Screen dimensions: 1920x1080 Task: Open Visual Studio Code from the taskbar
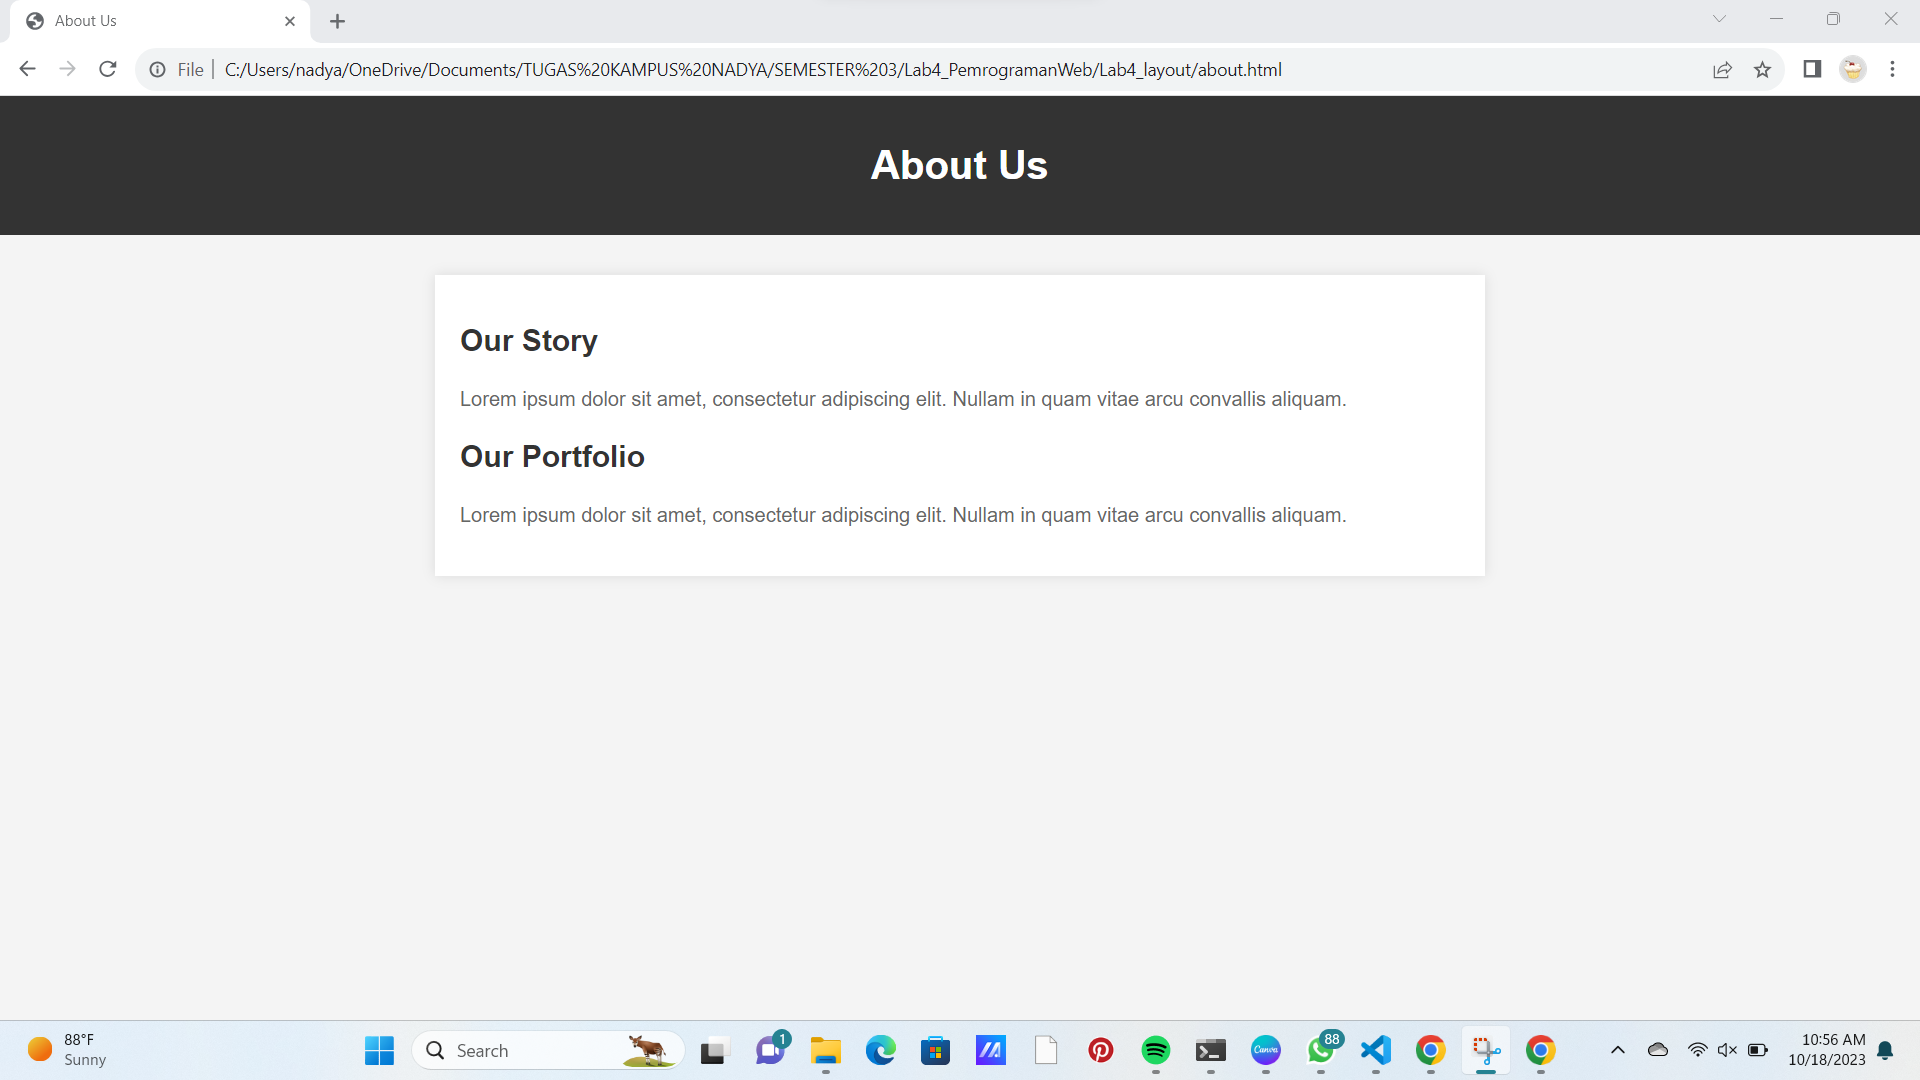pyautogui.click(x=1375, y=1050)
